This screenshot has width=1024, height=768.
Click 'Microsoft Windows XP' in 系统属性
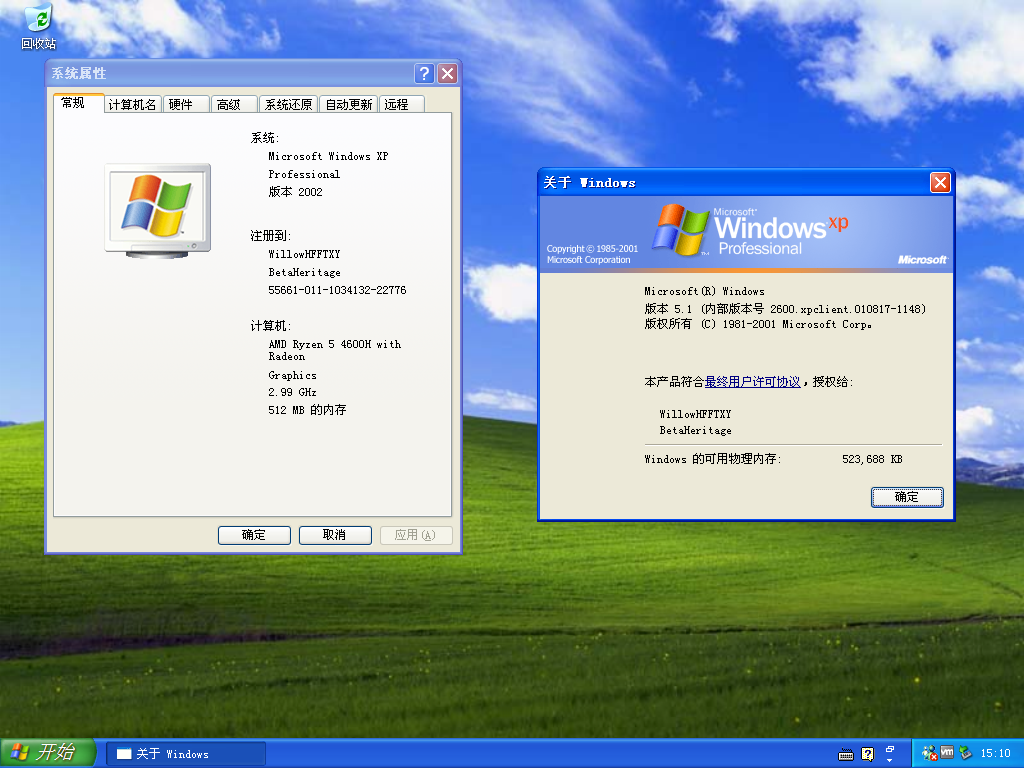click(328, 156)
